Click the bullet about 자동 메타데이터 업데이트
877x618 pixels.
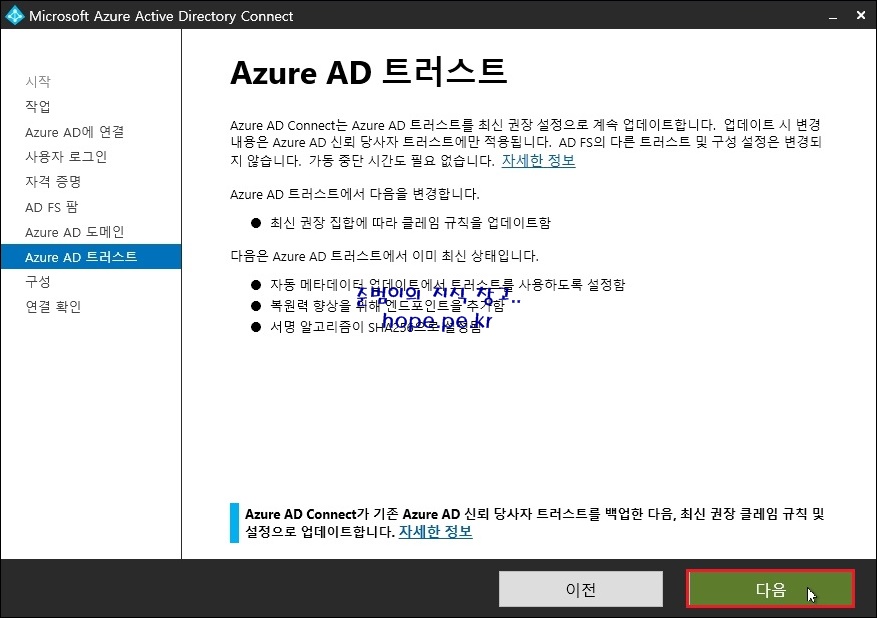click(447, 285)
